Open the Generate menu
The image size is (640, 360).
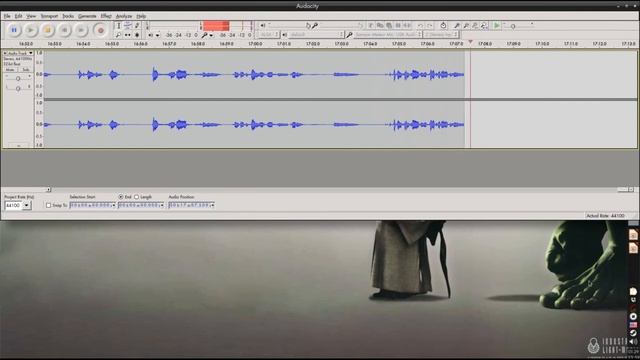87,16
